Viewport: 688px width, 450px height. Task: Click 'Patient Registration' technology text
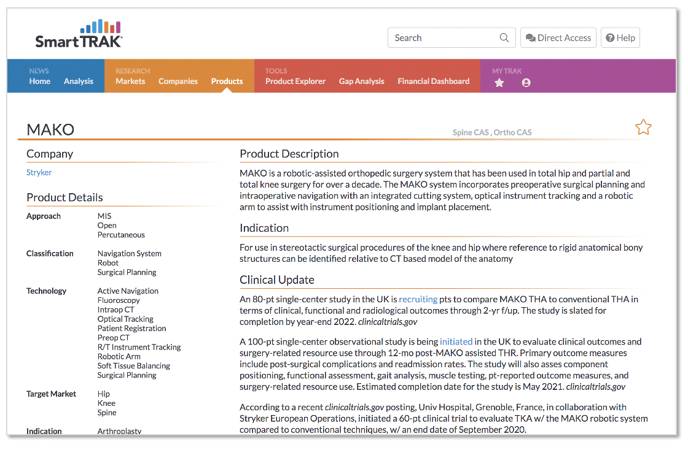tap(132, 328)
